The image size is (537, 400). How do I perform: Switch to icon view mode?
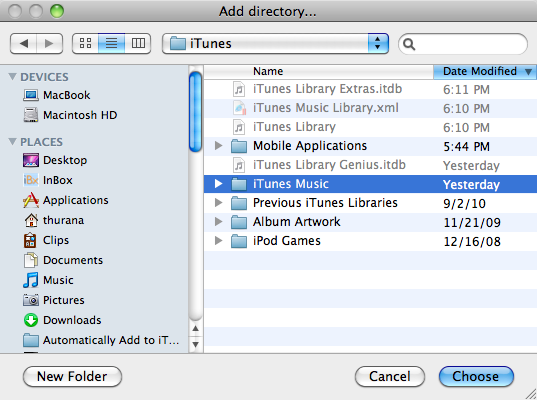click(85, 43)
